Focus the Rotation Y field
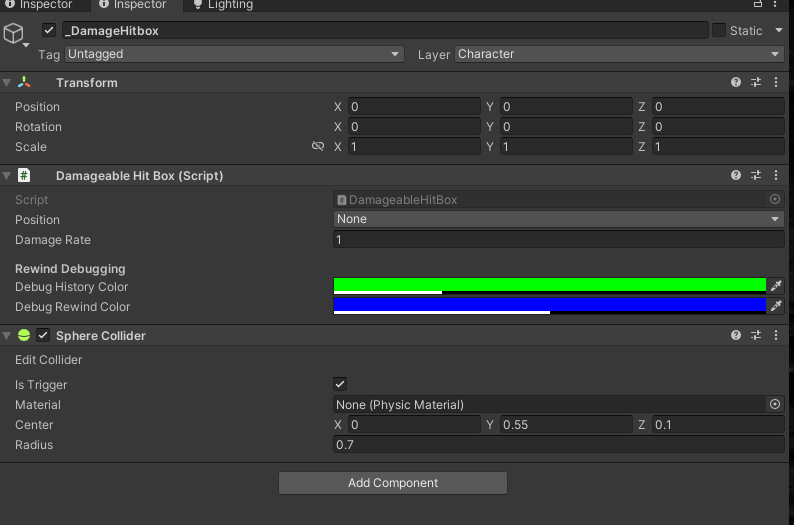The width and height of the screenshot is (794, 525). click(566, 127)
